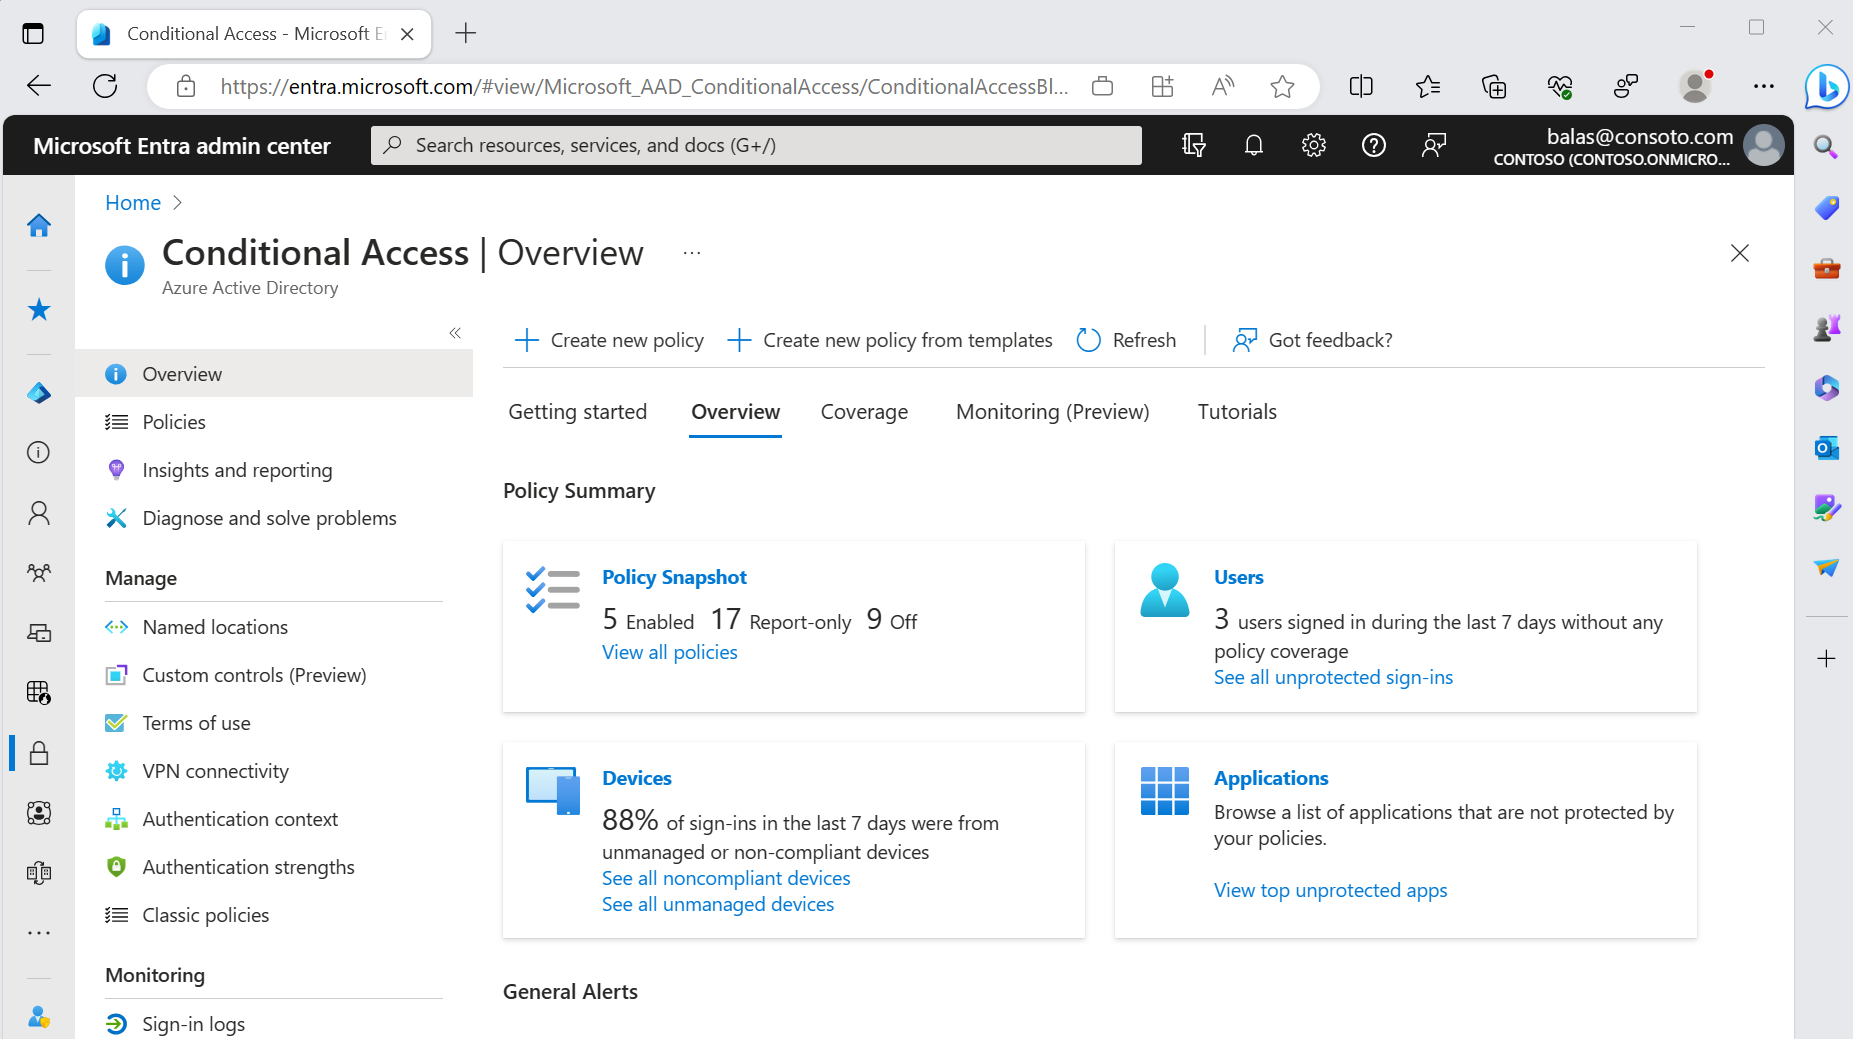Click the browser refresh button

click(x=105, y=86)
